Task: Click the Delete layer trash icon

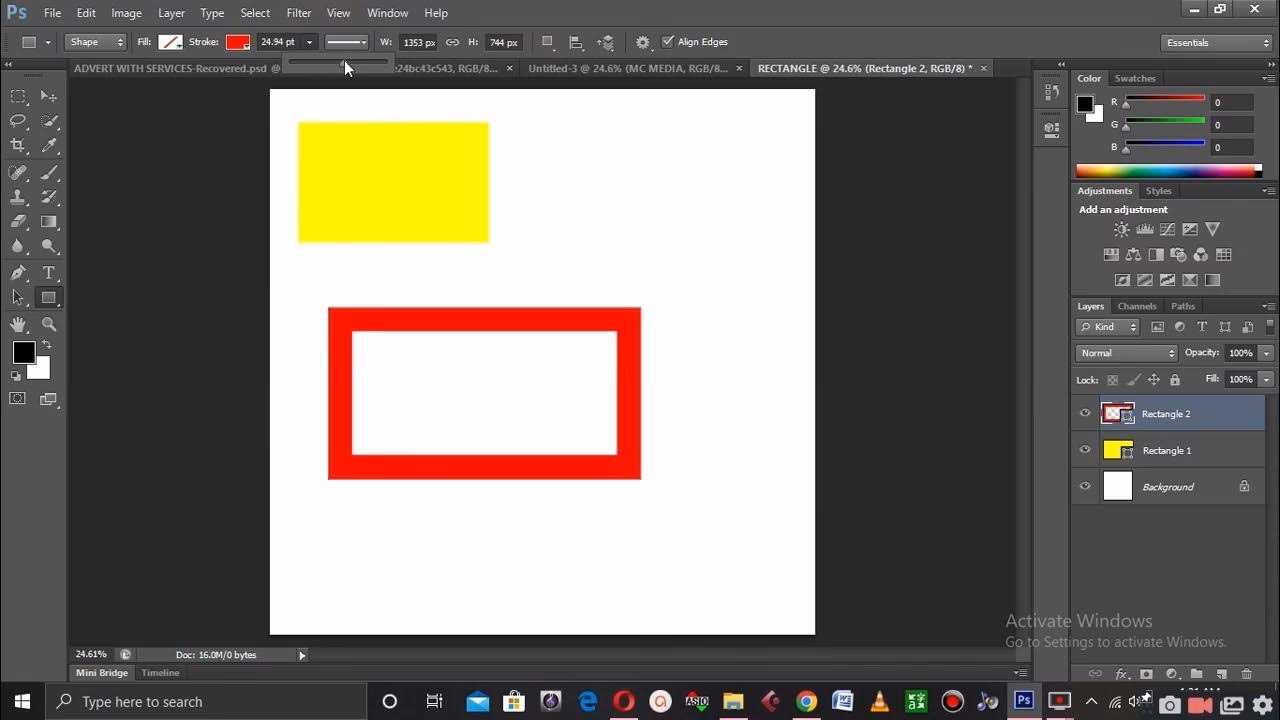Action: click(x=1247, y=673)
